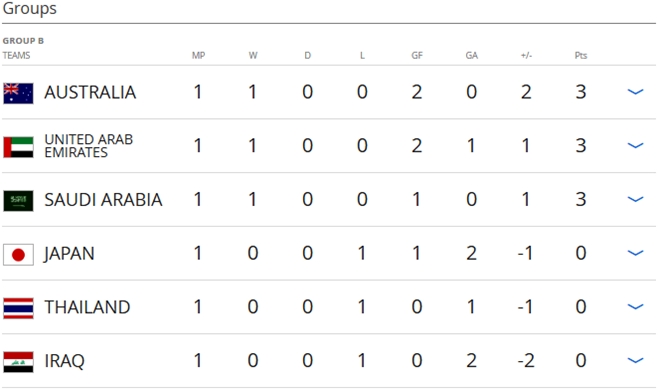Click the Thailand flag icon
The height and width of the screenshot is (389, 660).
click(18, 308)
